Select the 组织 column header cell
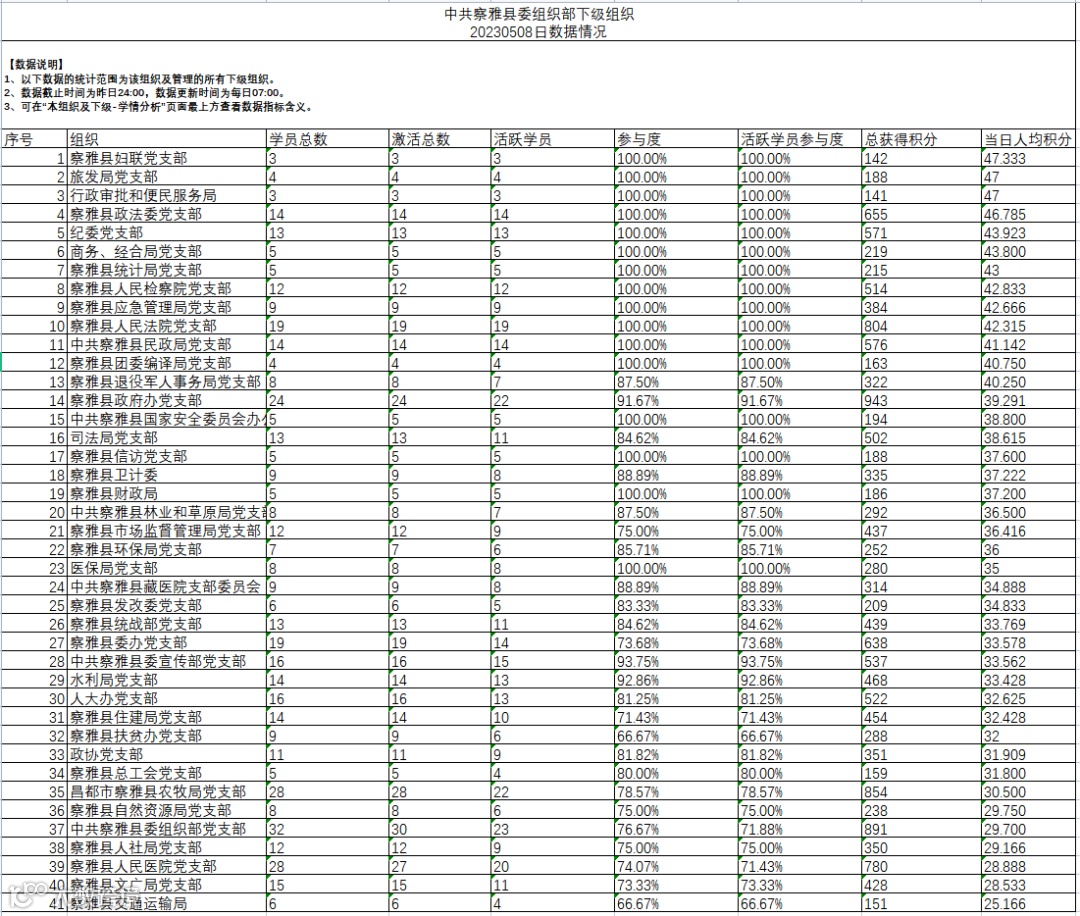1080x916 pixels. 167,139
